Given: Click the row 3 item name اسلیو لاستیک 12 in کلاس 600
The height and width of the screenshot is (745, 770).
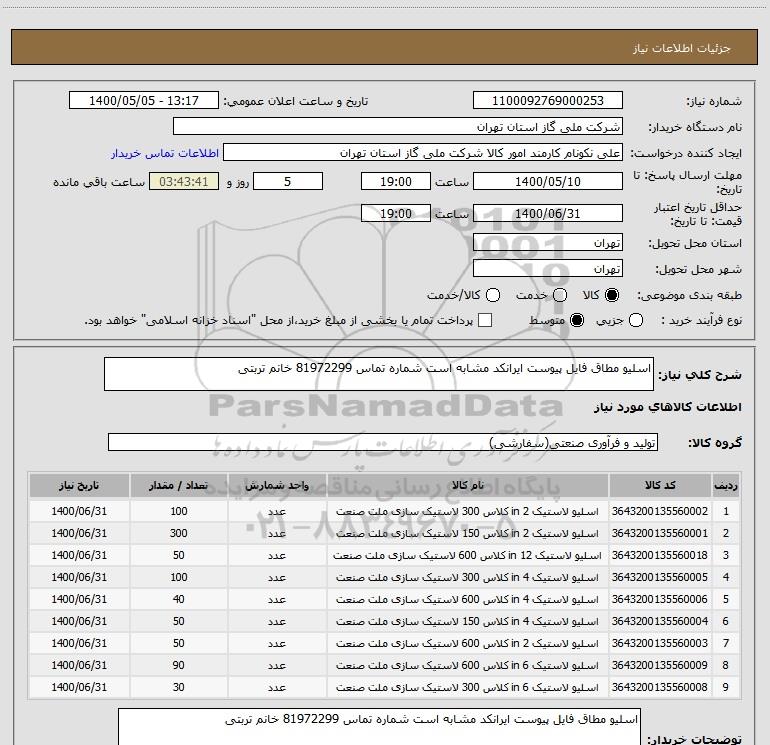Looking at the screenshot, I should (468, 555).
